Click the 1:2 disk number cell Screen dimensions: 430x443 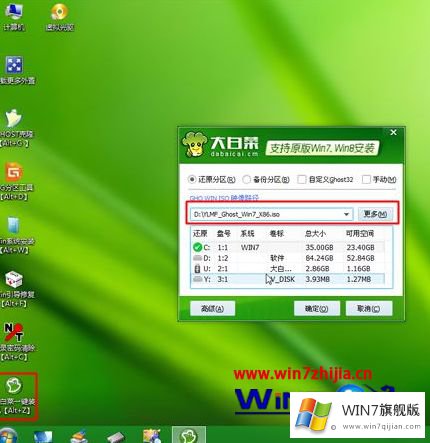(223, 258)
